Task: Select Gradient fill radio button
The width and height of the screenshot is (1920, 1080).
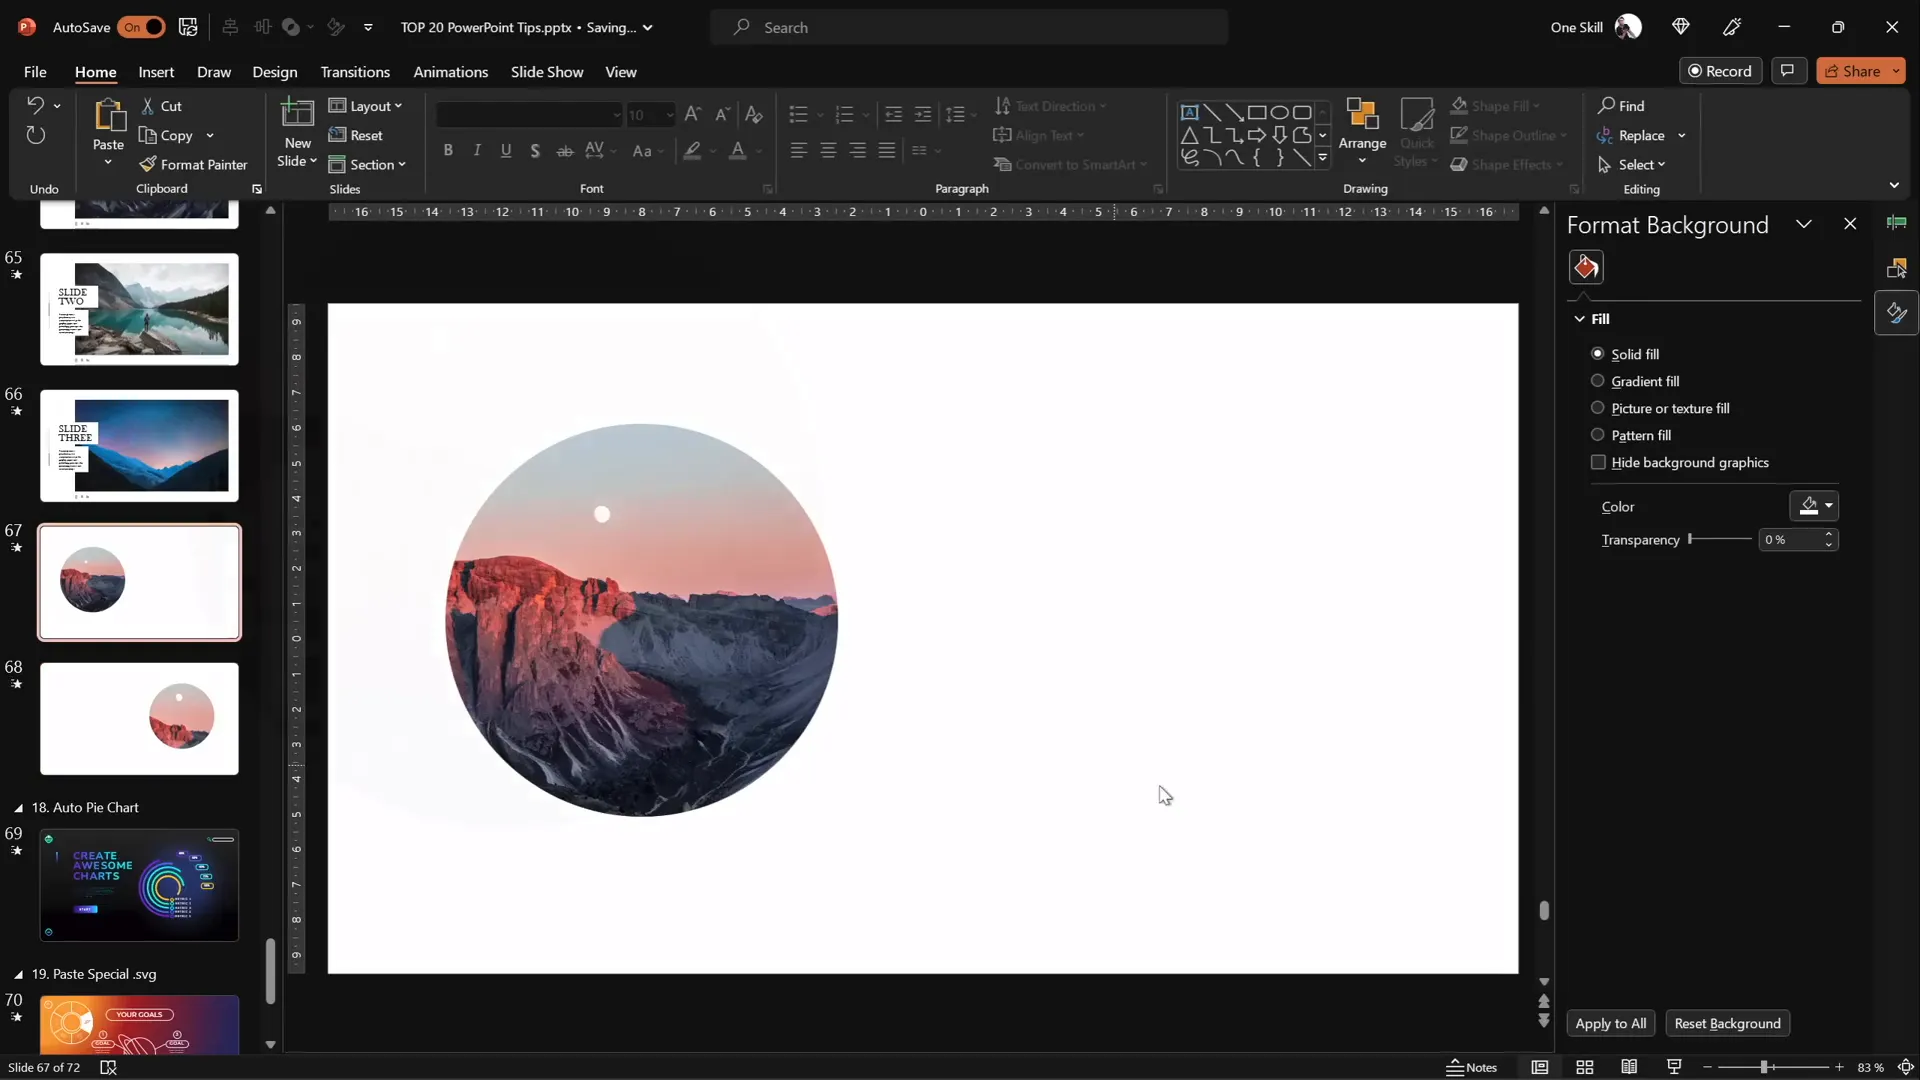Action: 1598,381
